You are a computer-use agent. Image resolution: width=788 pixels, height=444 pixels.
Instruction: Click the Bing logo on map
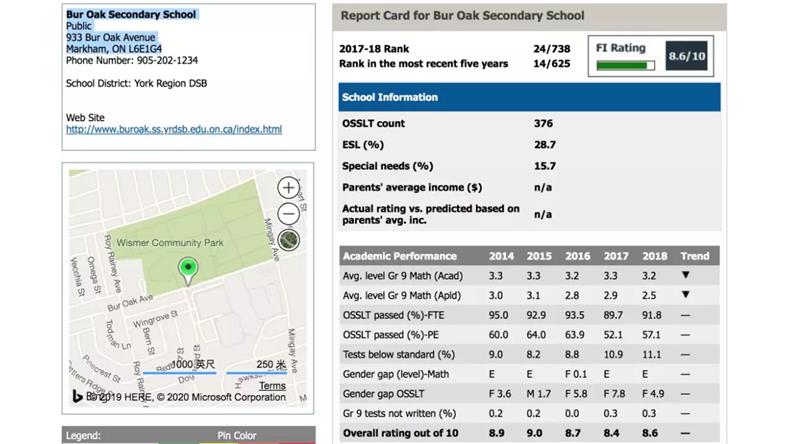coord(75,397)
